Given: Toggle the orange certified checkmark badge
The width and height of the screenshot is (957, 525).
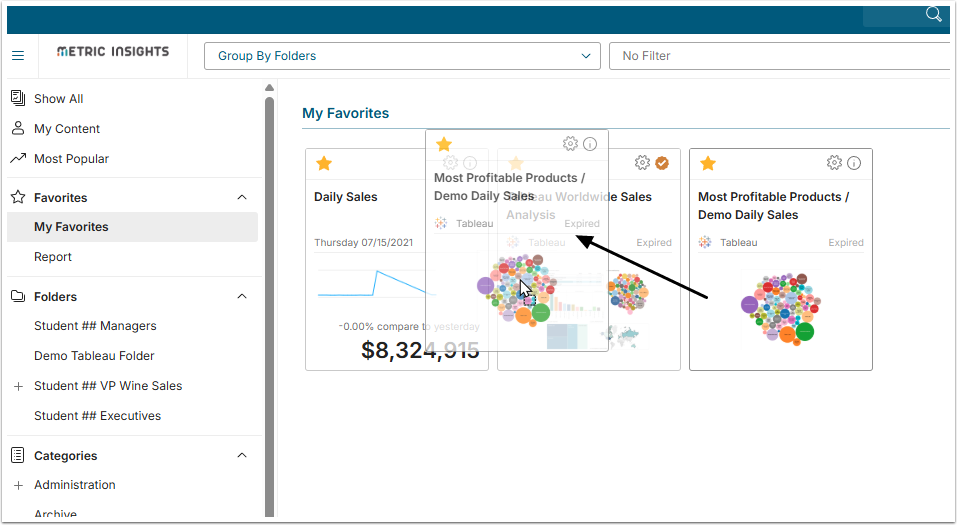Looking at the screenshot, I should (x=662, y=163).
